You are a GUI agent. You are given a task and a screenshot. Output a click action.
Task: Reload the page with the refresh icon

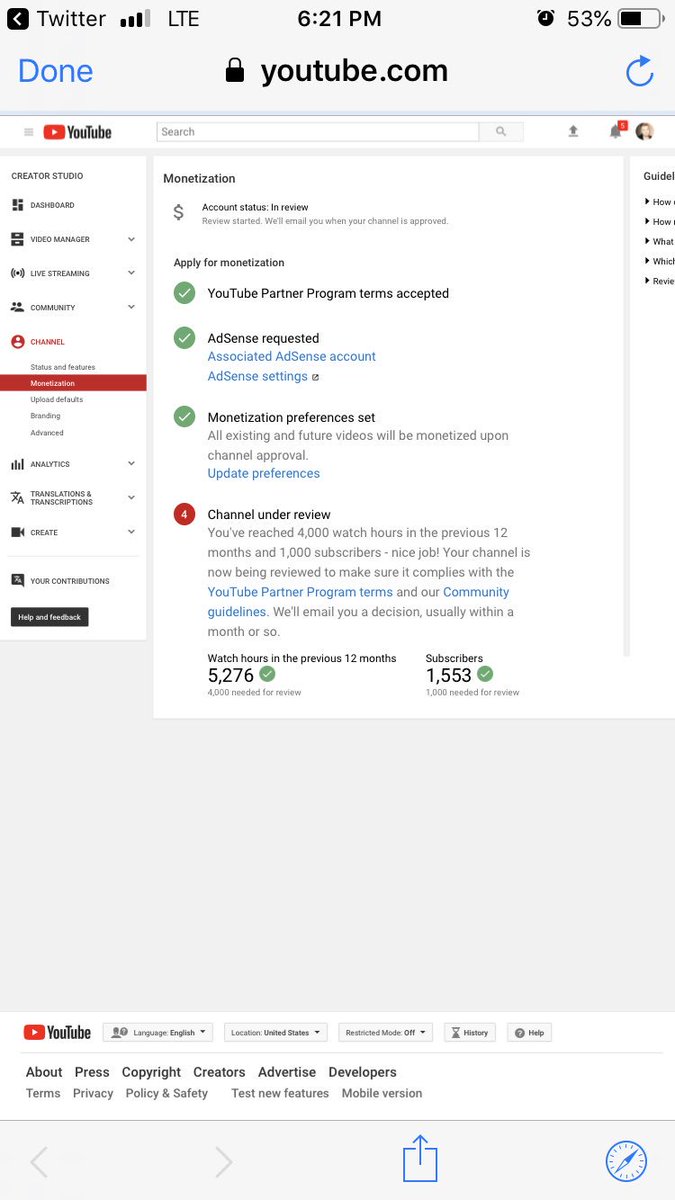[x=639, y=71]
